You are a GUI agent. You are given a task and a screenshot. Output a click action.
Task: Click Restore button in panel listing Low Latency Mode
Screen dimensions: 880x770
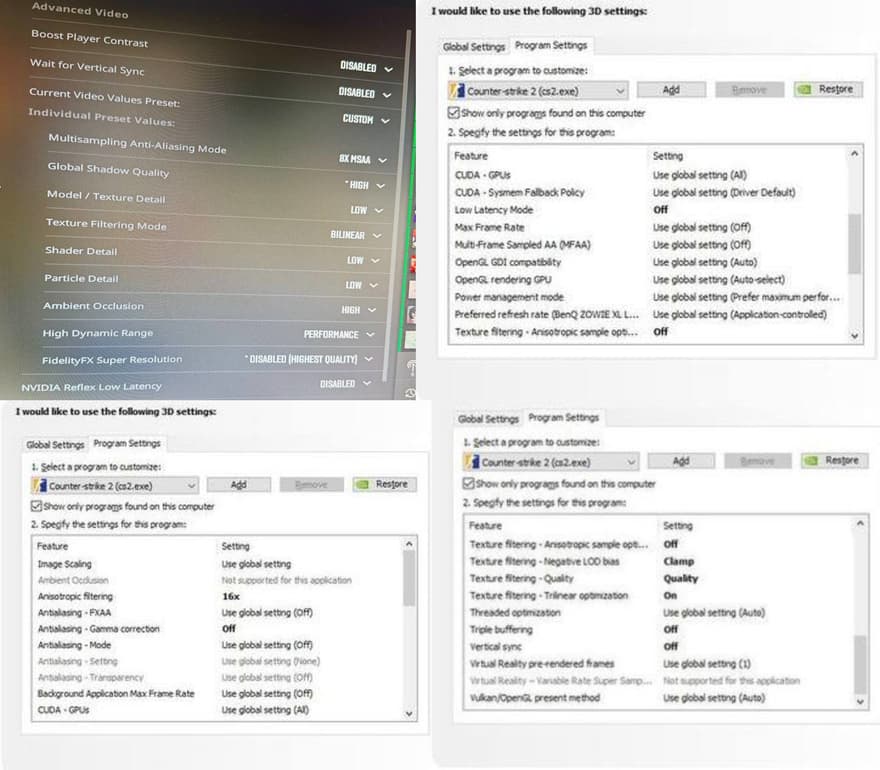click(x=828, y=89)
